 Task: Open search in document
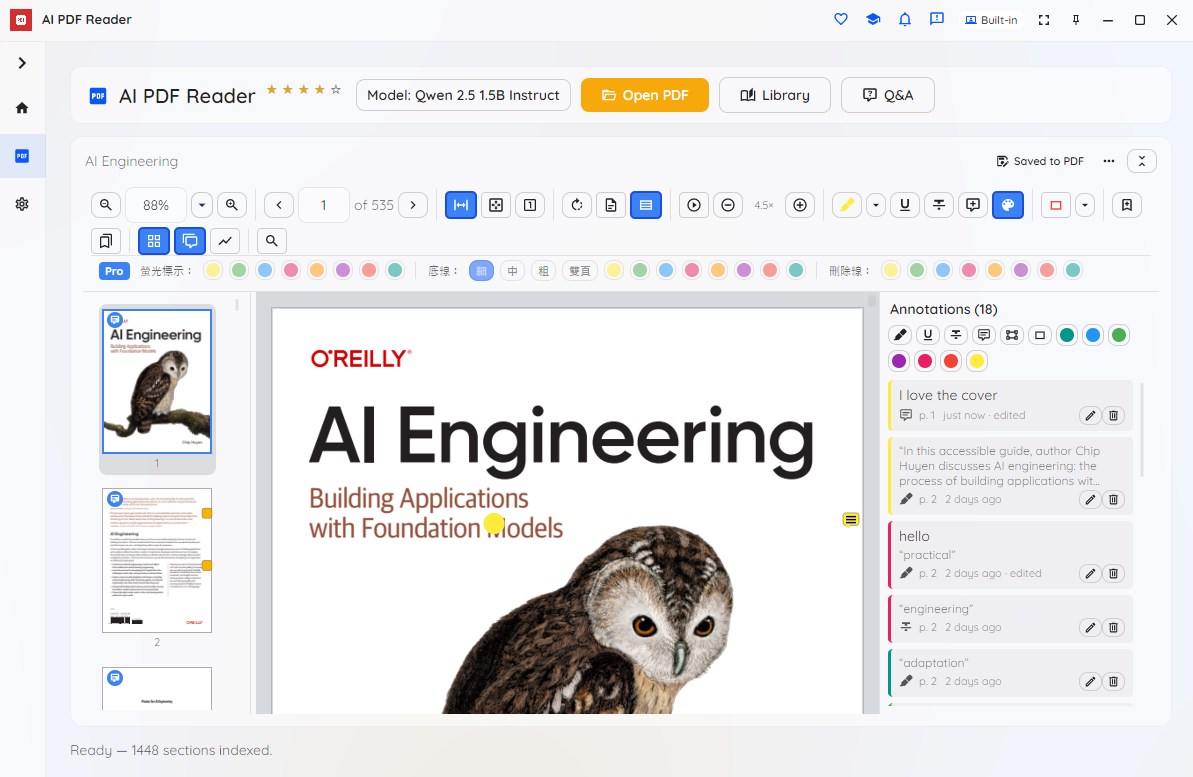pyautogui.click(x=272, y=241)
